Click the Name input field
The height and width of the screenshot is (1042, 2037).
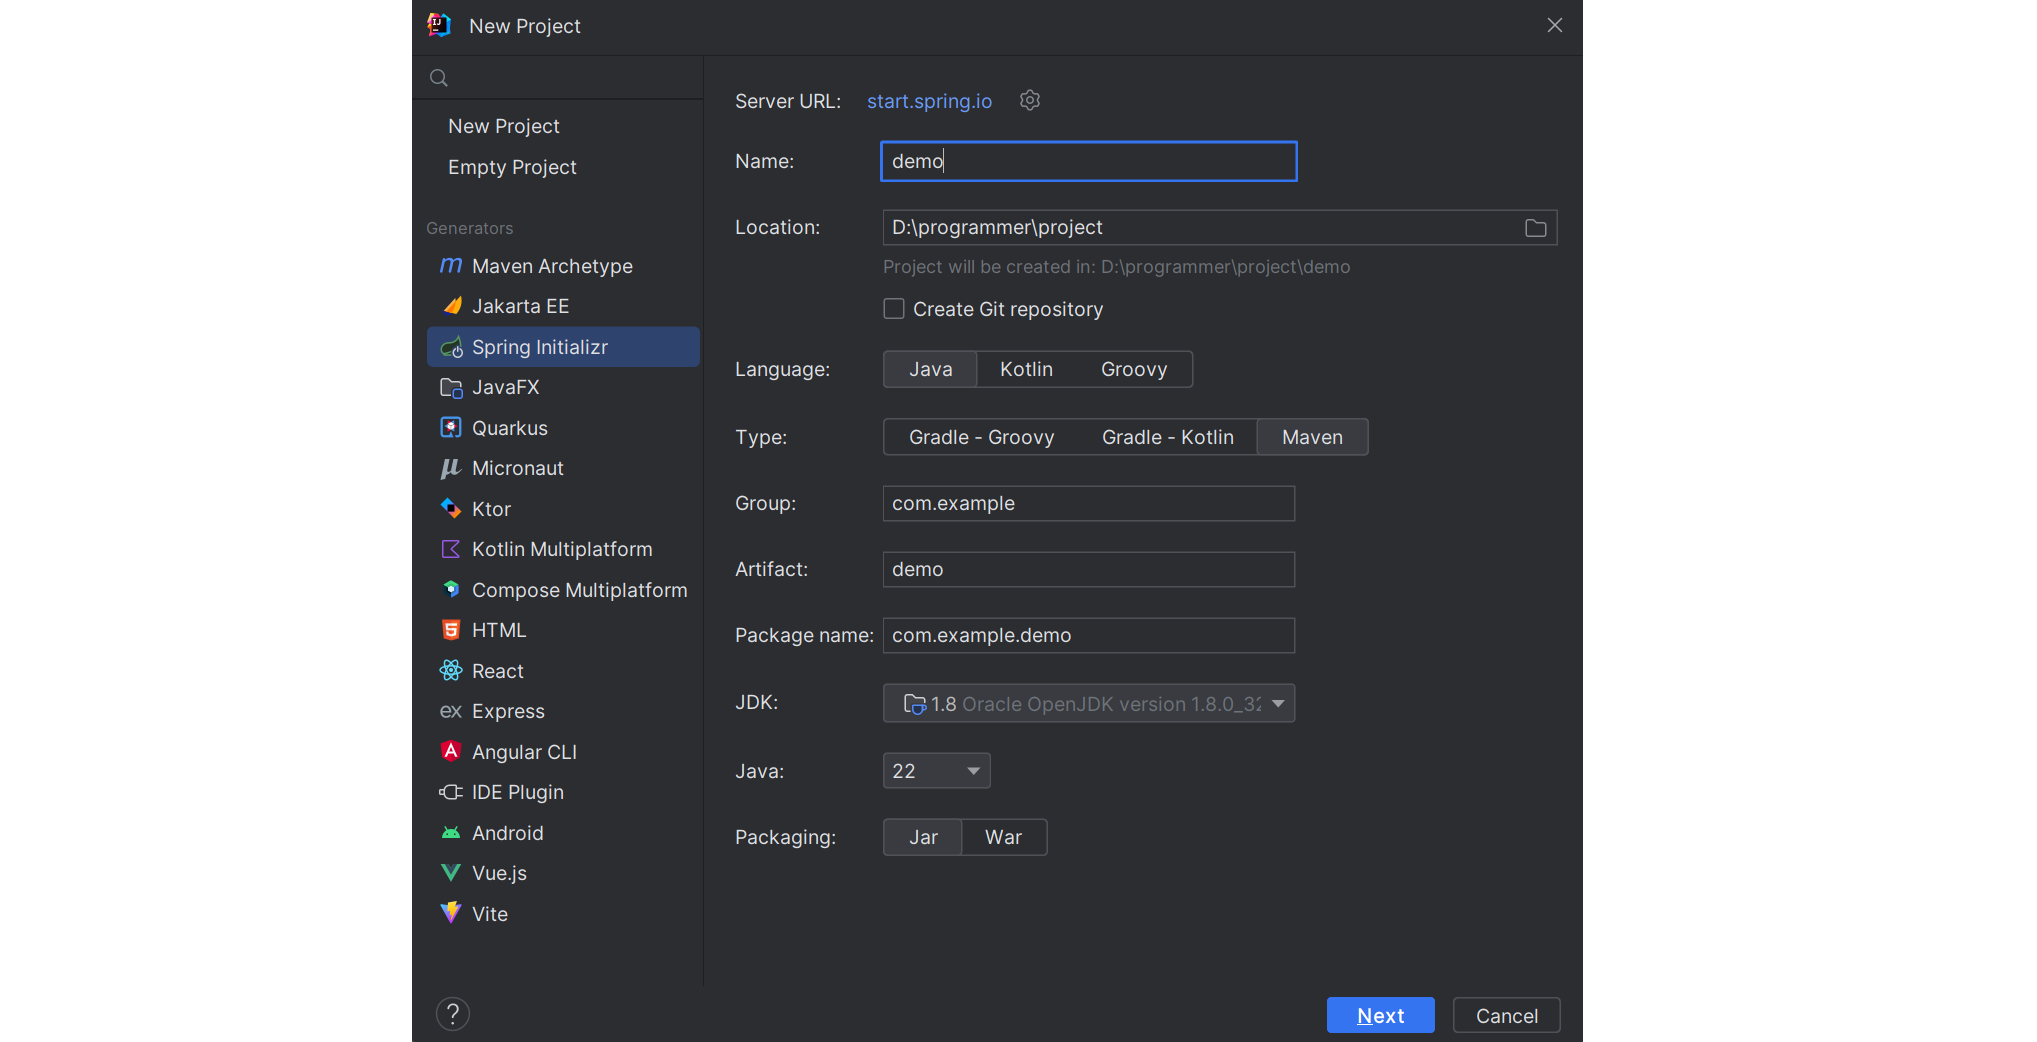1088,161
